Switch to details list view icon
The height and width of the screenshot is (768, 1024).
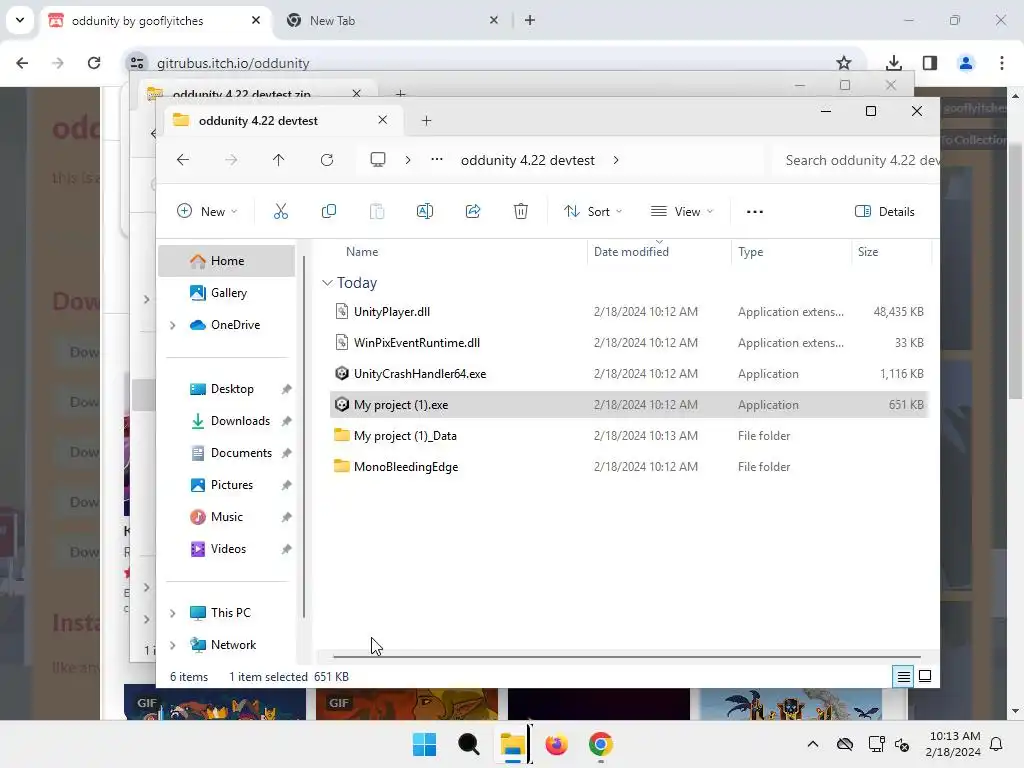[903, 677]
